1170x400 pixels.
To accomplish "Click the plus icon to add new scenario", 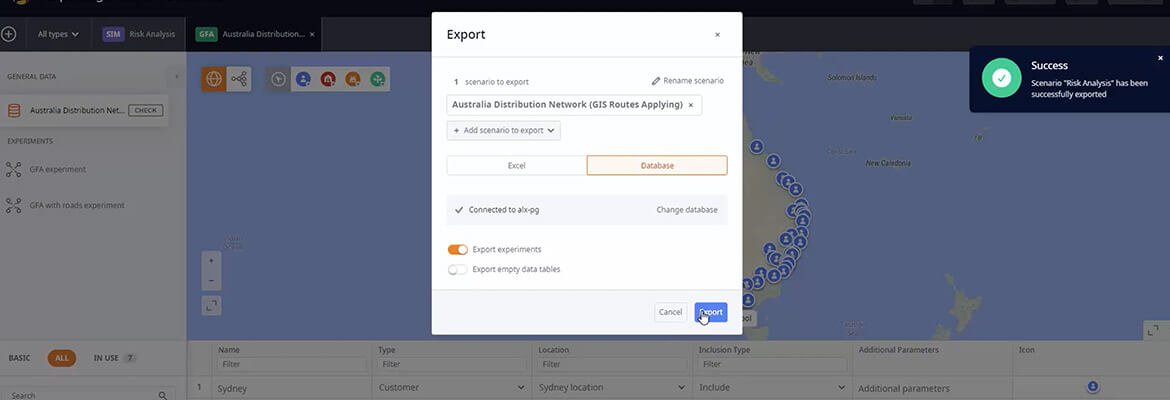I will pos(8,34).
